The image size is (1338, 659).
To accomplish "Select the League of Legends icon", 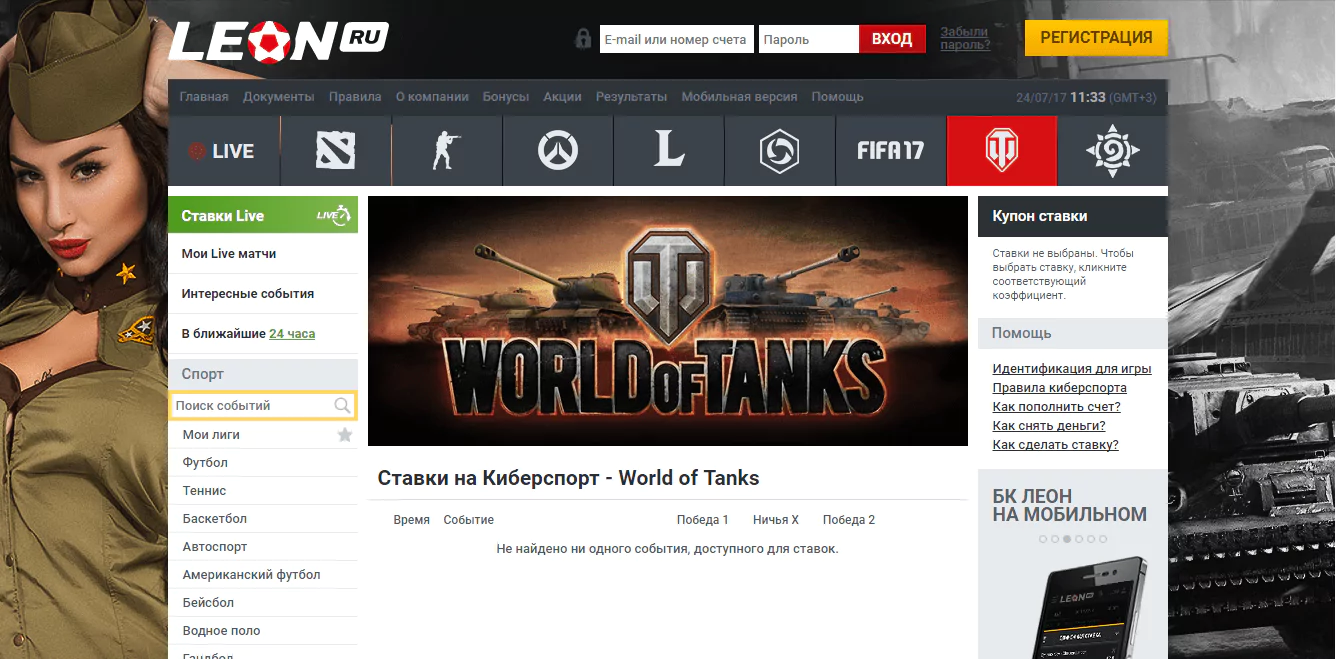I will [x=669, y=151].
